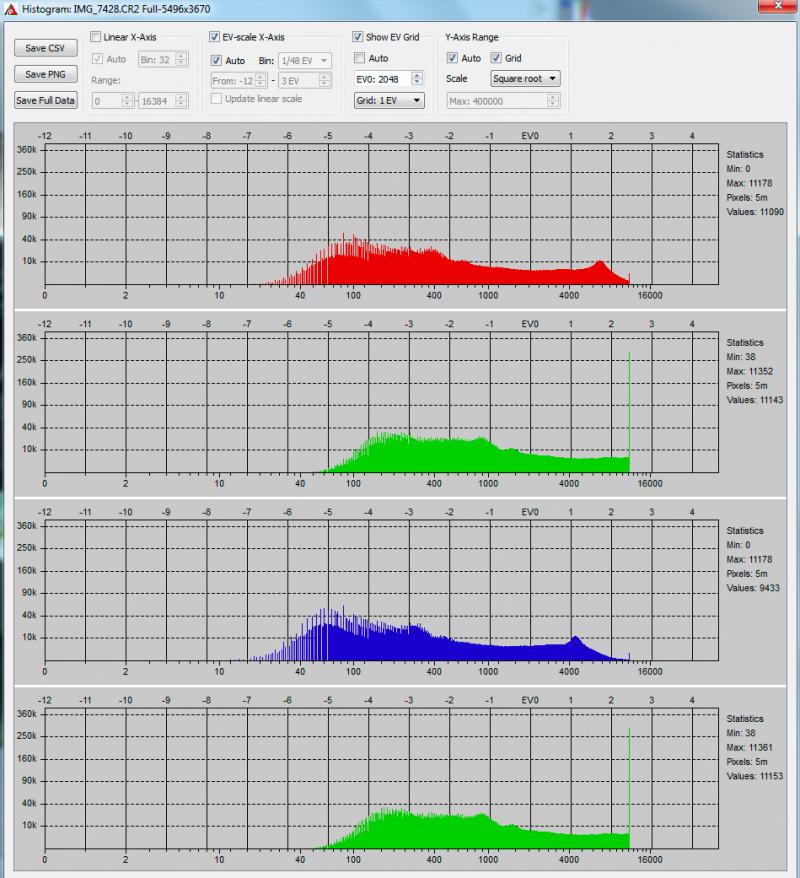Select the 'Values: 11153' statistic
The height and width of the screenshot is (878, 800).
755,776
